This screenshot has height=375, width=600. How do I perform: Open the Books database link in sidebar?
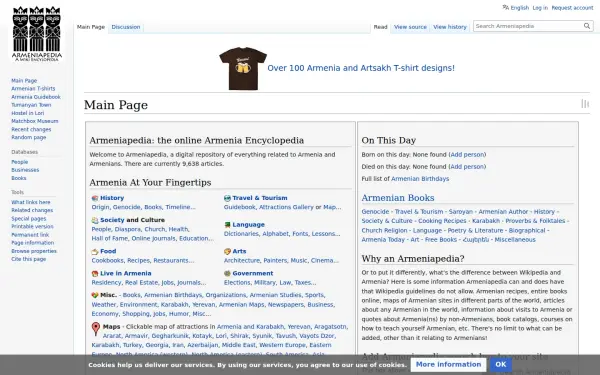19,178
